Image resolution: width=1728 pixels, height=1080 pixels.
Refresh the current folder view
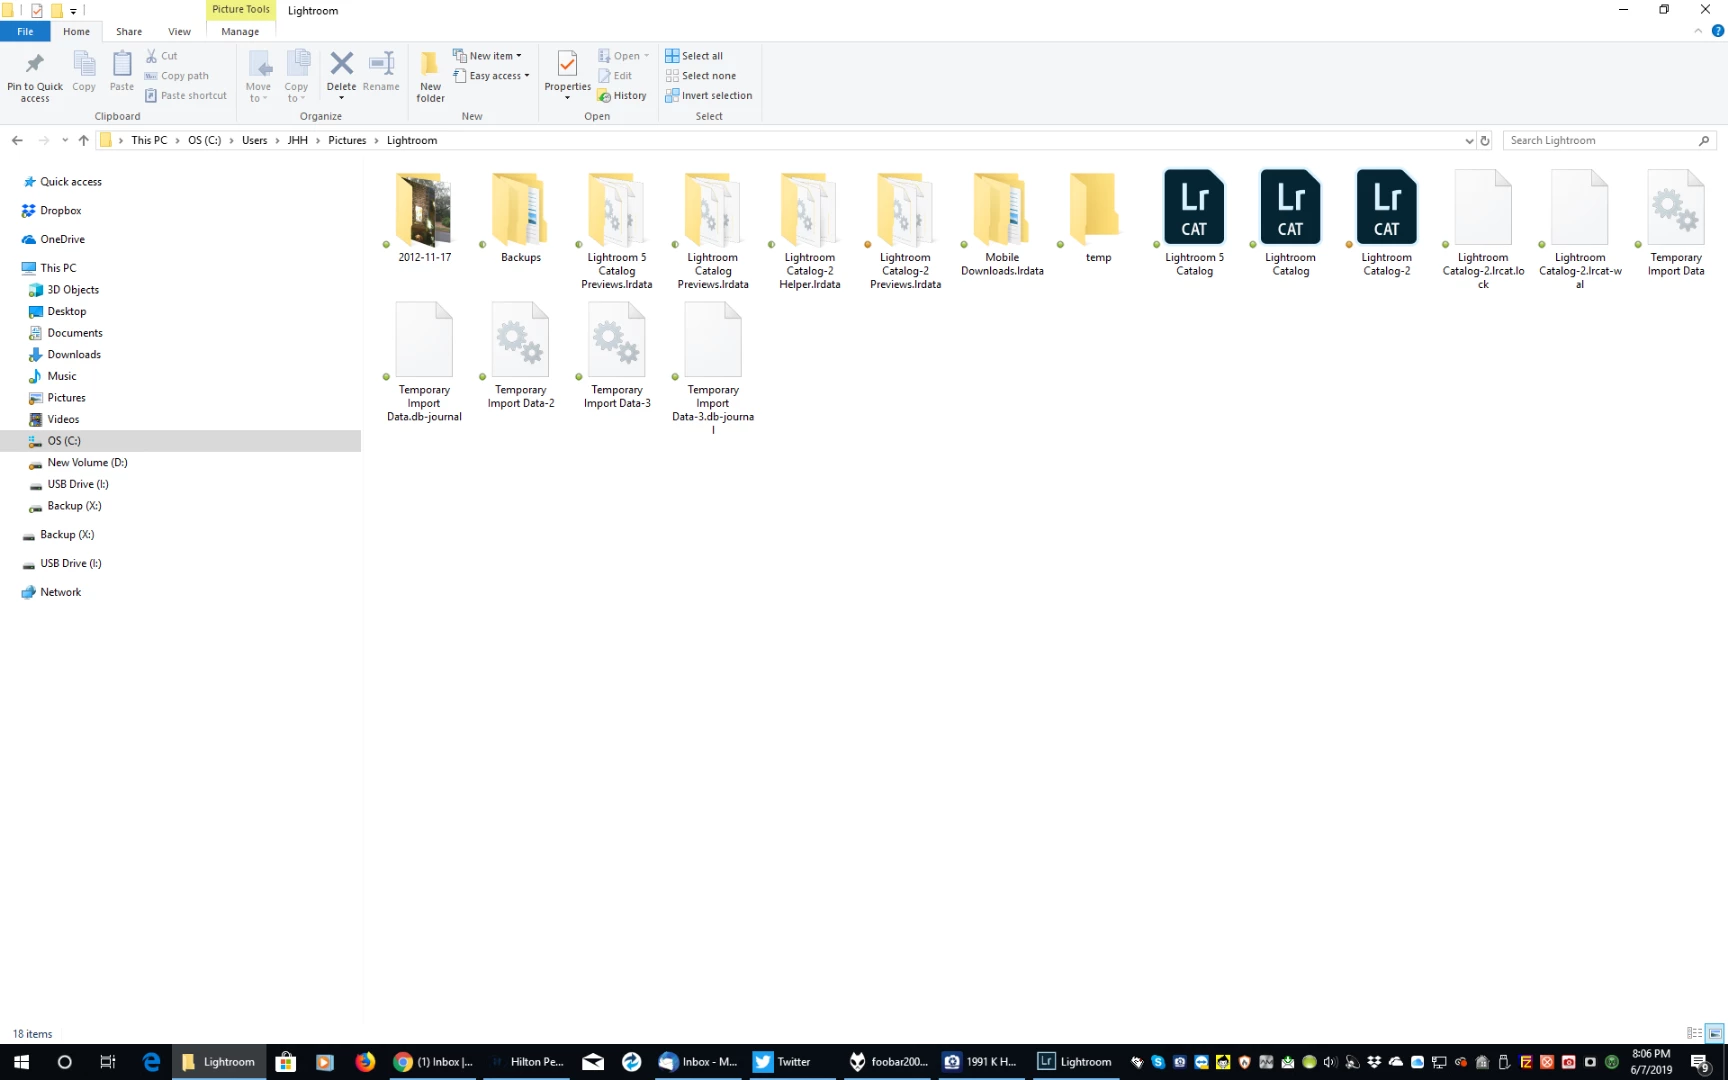click(x=1485, y=141)
